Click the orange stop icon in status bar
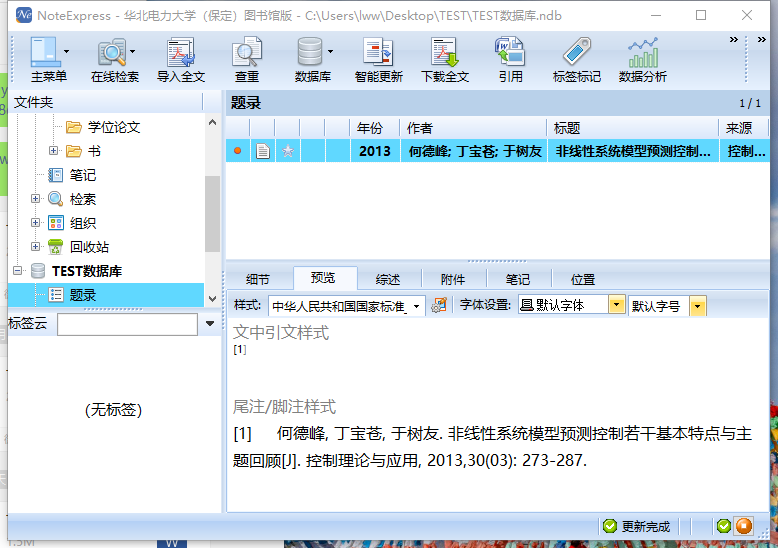 click(744, 526)
